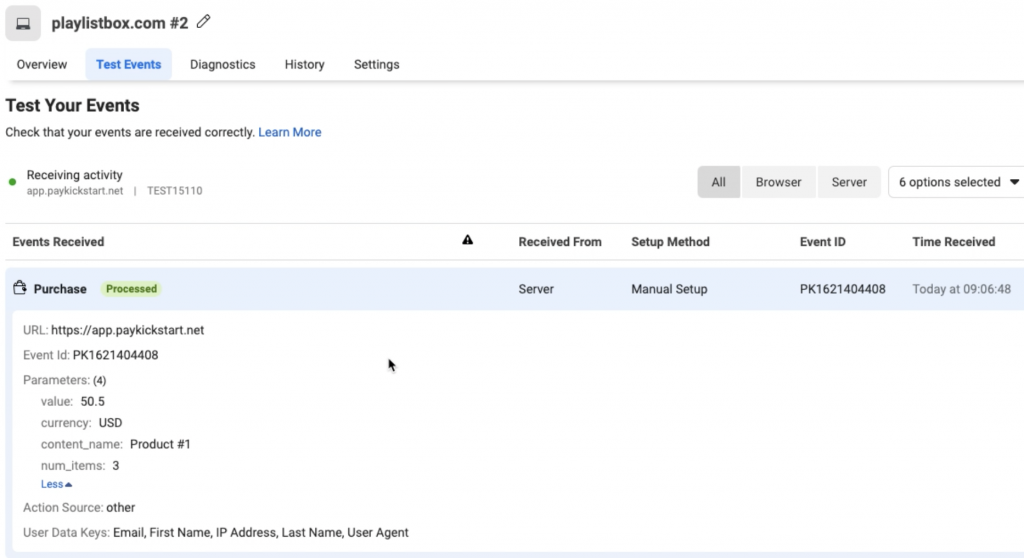The height and width of the screenshot is (558, 1024).
Task: Switch to the Diagnostics tab
Action: [x=222, y=65]
